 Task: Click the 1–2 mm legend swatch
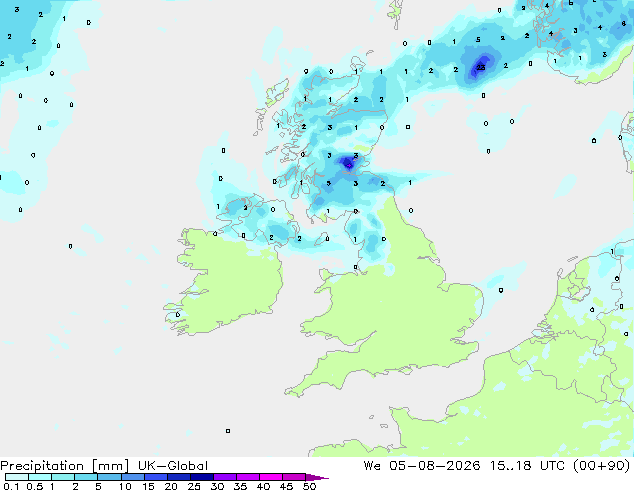coord(63,477)
